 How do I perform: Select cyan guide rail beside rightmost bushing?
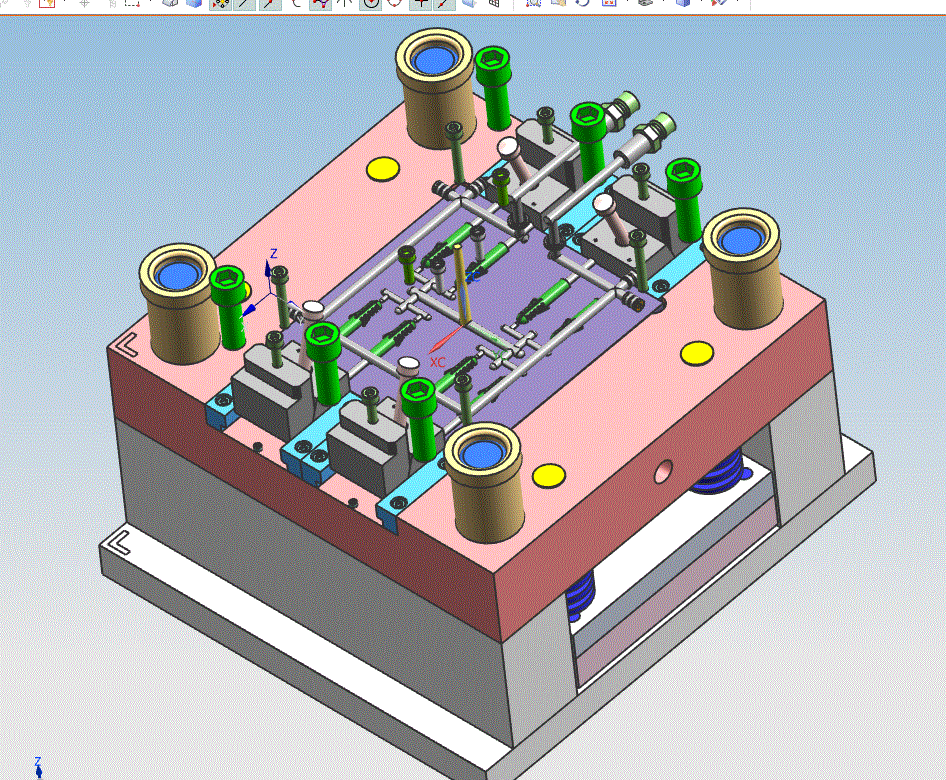682,268
